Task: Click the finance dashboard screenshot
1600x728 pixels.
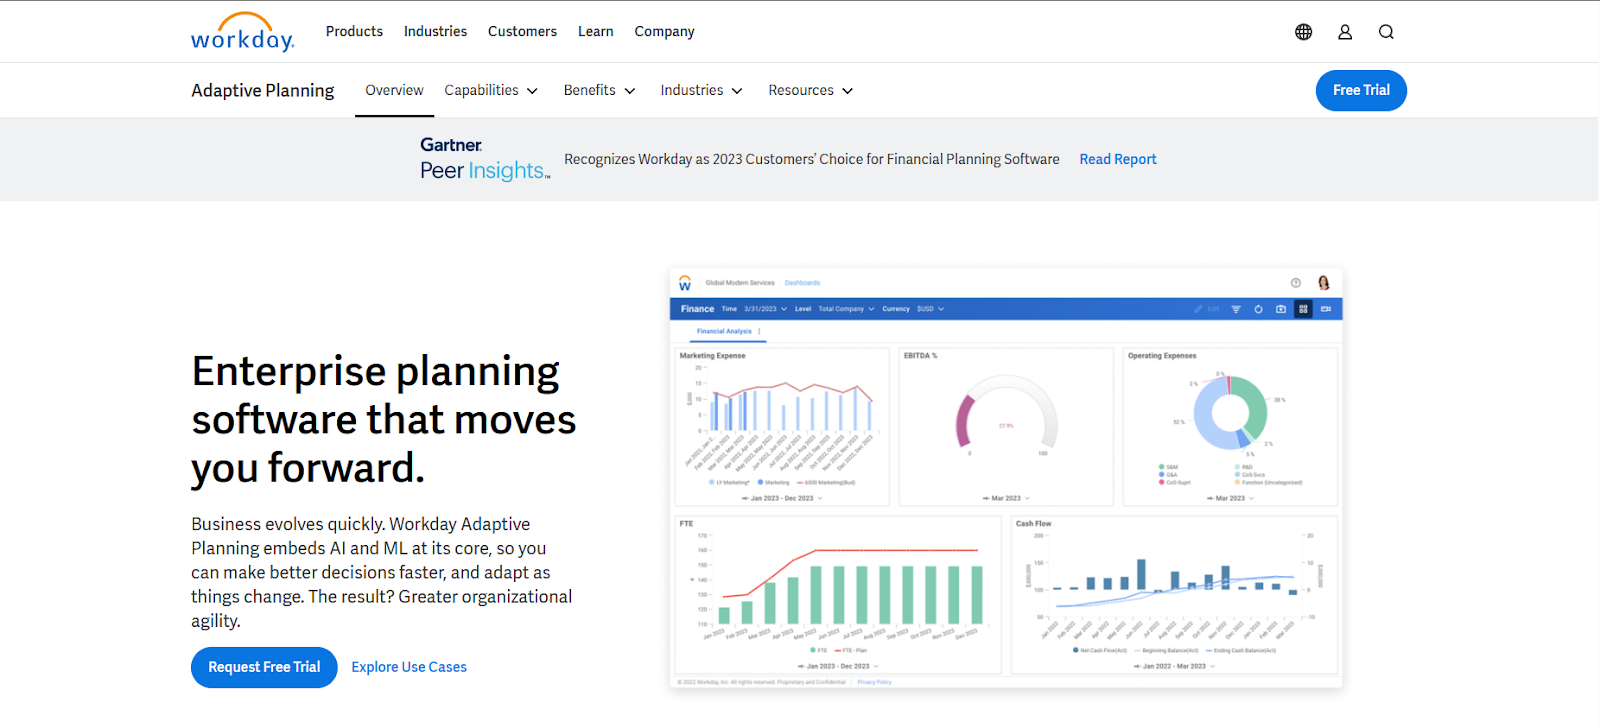Action: coord(1006,478)
